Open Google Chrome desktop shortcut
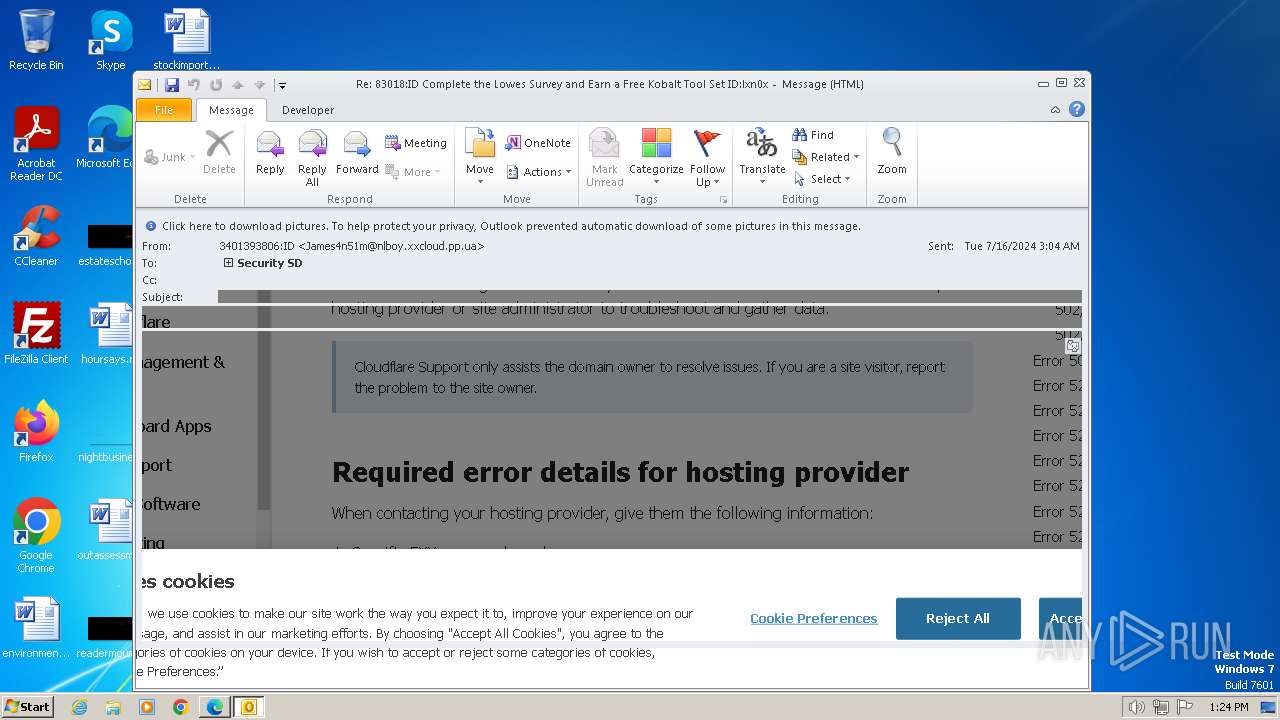The image size is (1280, 720). click(36, 535)
